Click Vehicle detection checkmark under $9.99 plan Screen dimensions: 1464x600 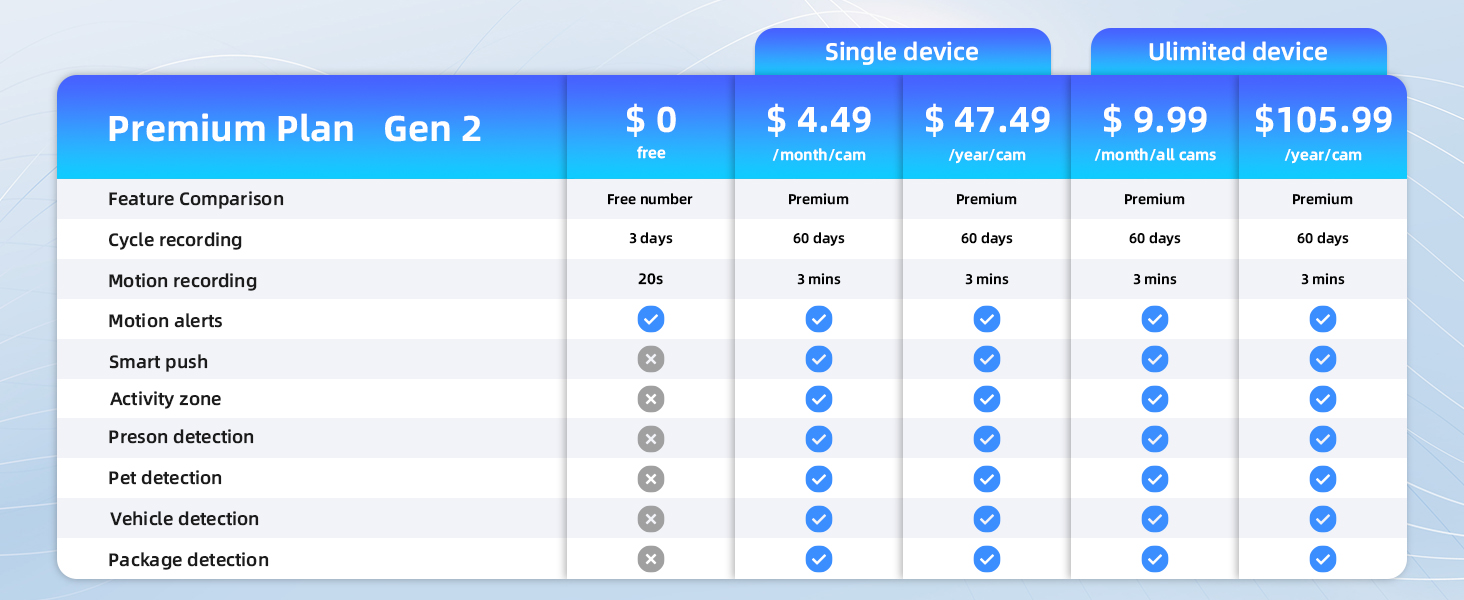click(x=1155, y=519)
